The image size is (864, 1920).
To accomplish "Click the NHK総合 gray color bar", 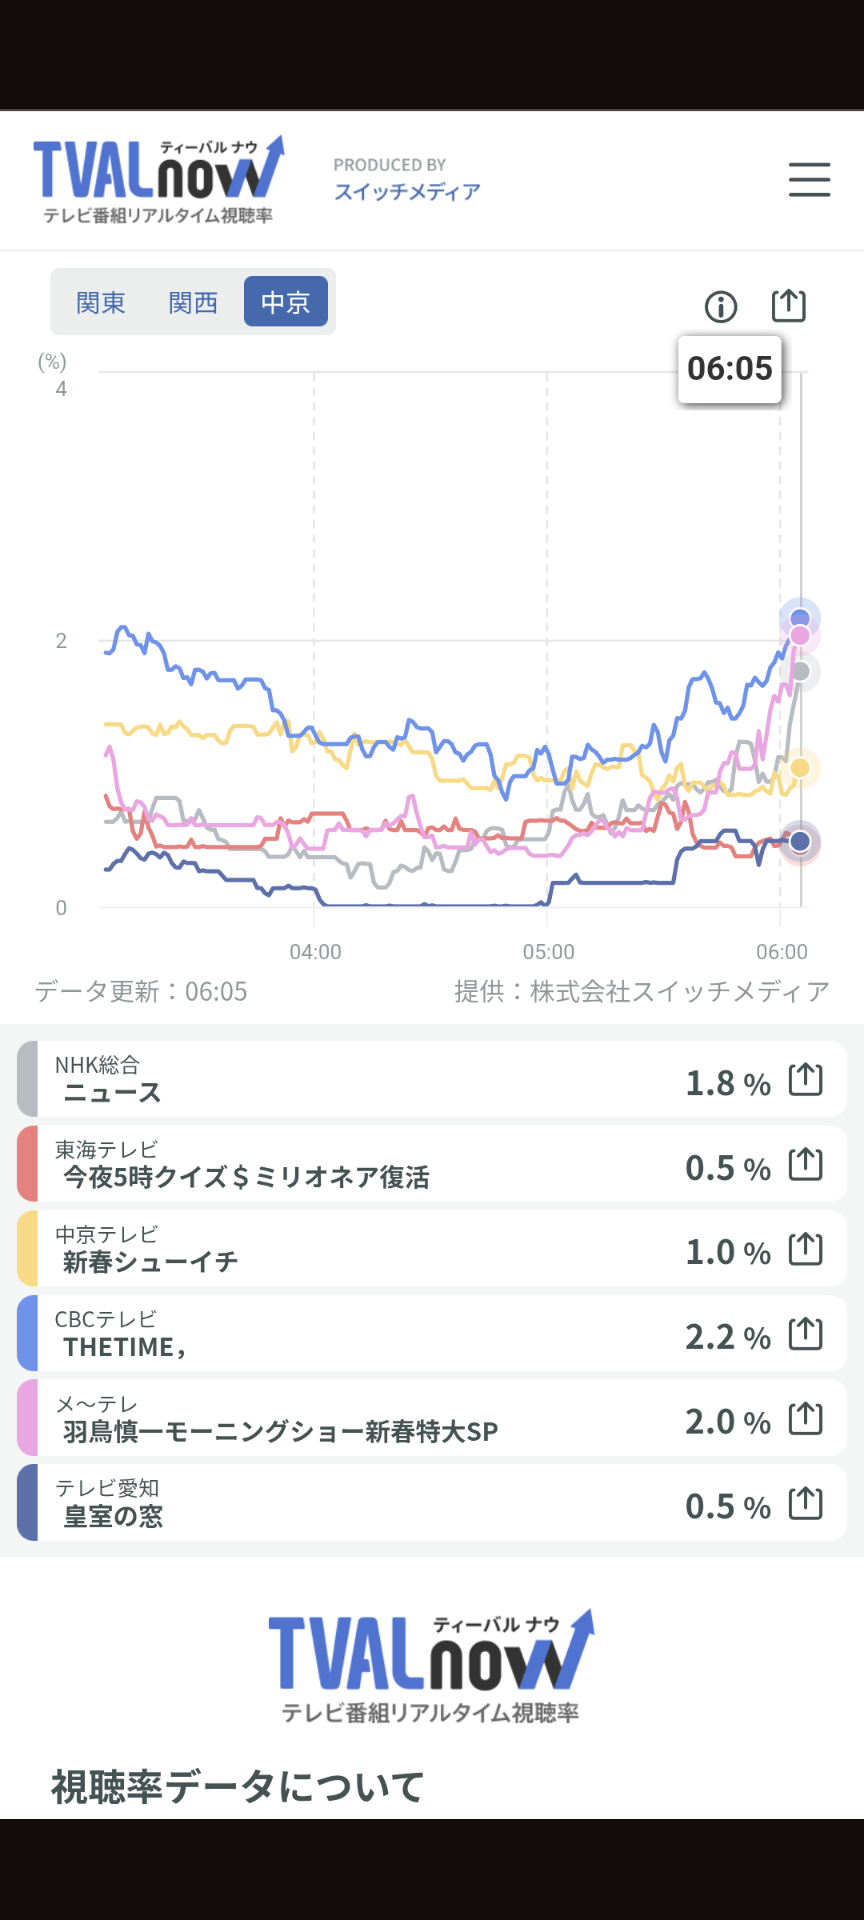I will 27,1079.
